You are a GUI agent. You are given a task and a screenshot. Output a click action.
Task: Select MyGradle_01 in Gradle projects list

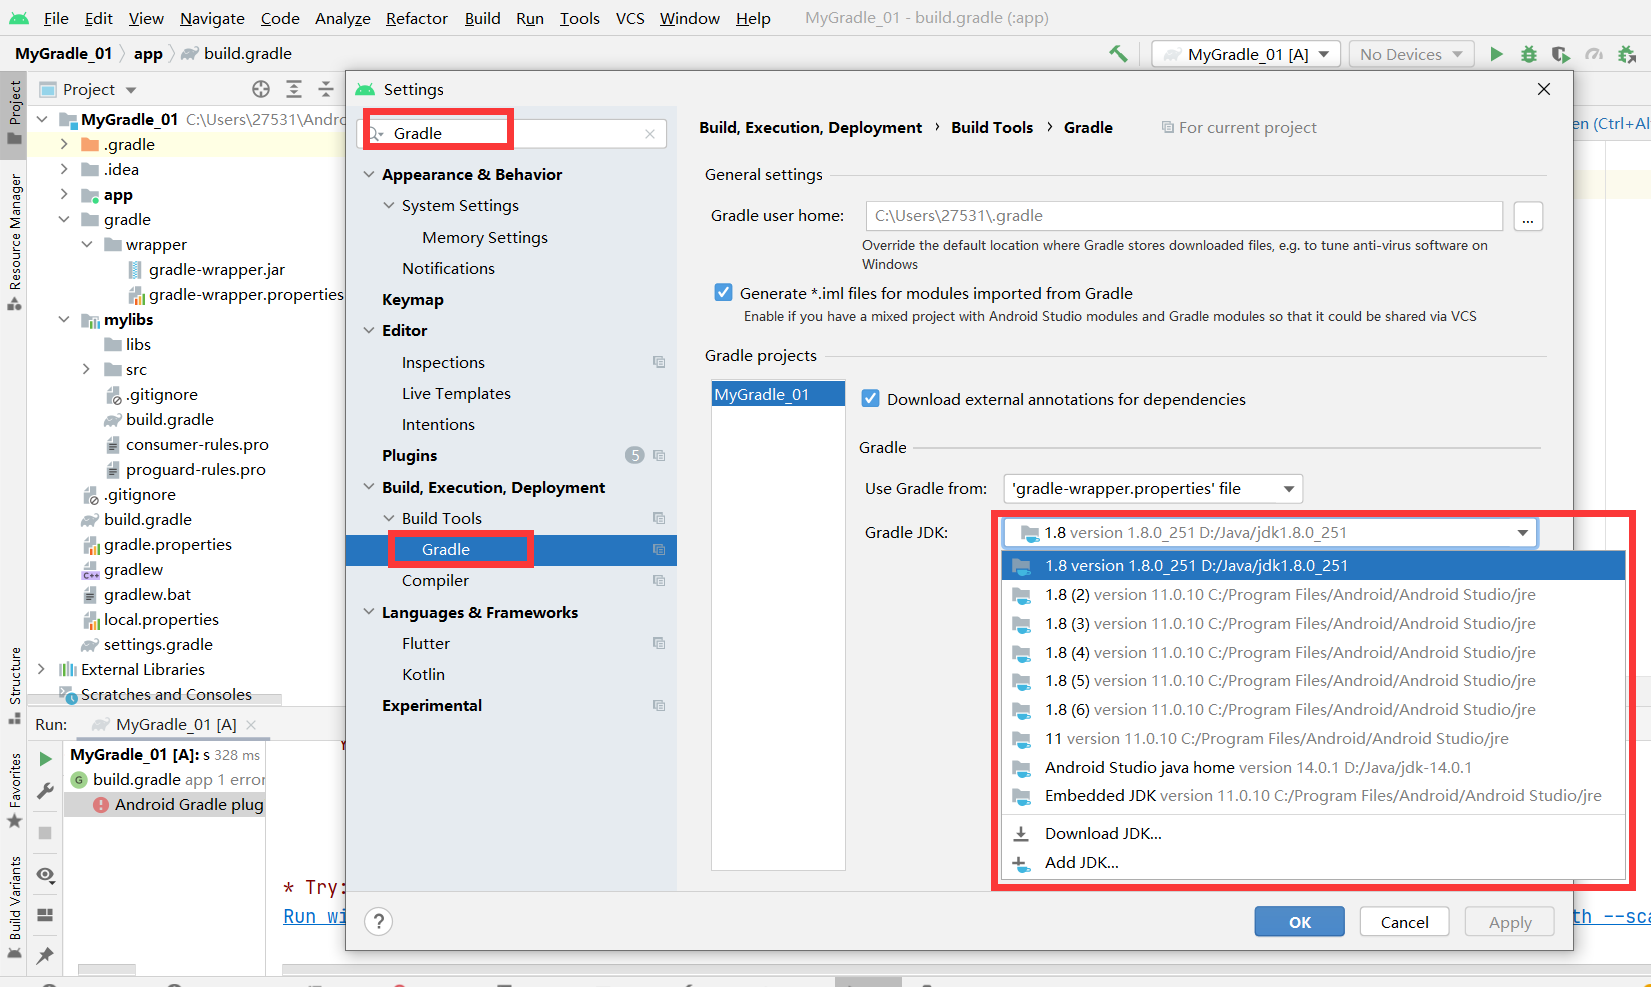click(778, 394)
